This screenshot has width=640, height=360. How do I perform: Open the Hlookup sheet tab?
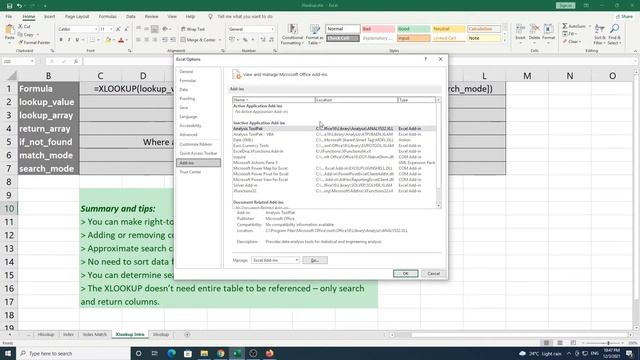pyautogui.click(x=46, y=335)
